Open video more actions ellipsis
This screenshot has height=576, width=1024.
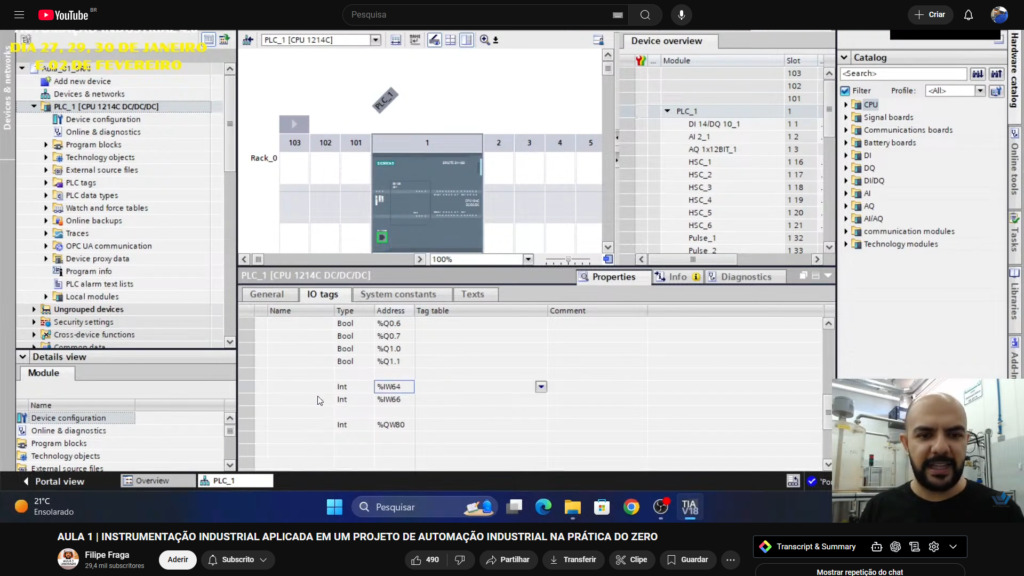(731, 560)
